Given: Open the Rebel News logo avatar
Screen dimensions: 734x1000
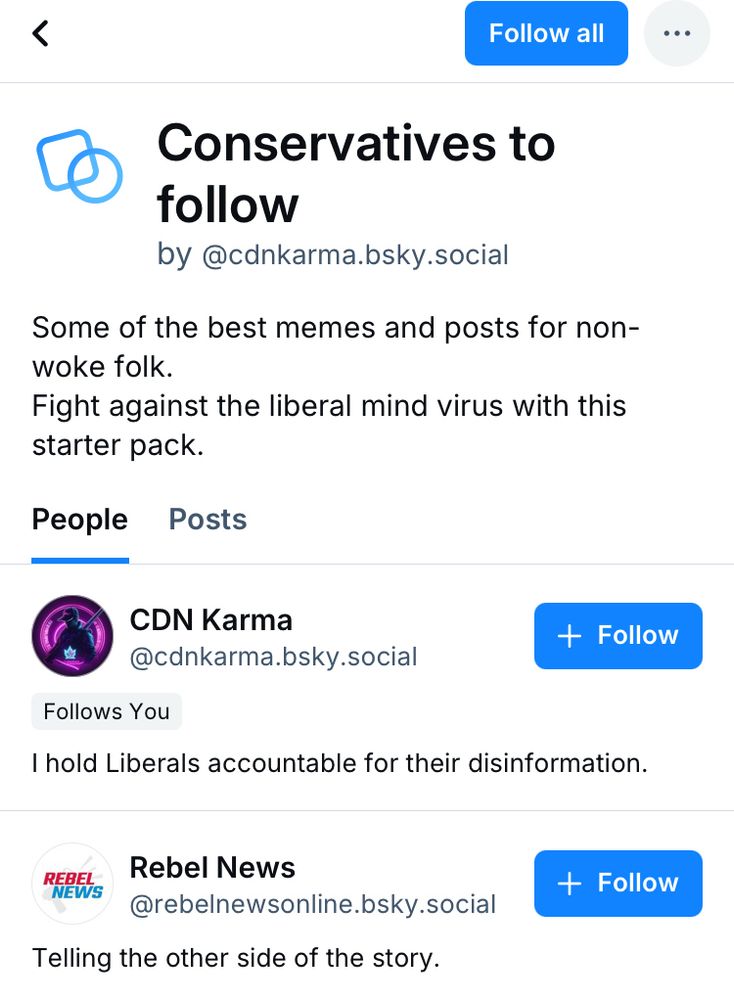Looking at the screenshot, I should (72, 884).
